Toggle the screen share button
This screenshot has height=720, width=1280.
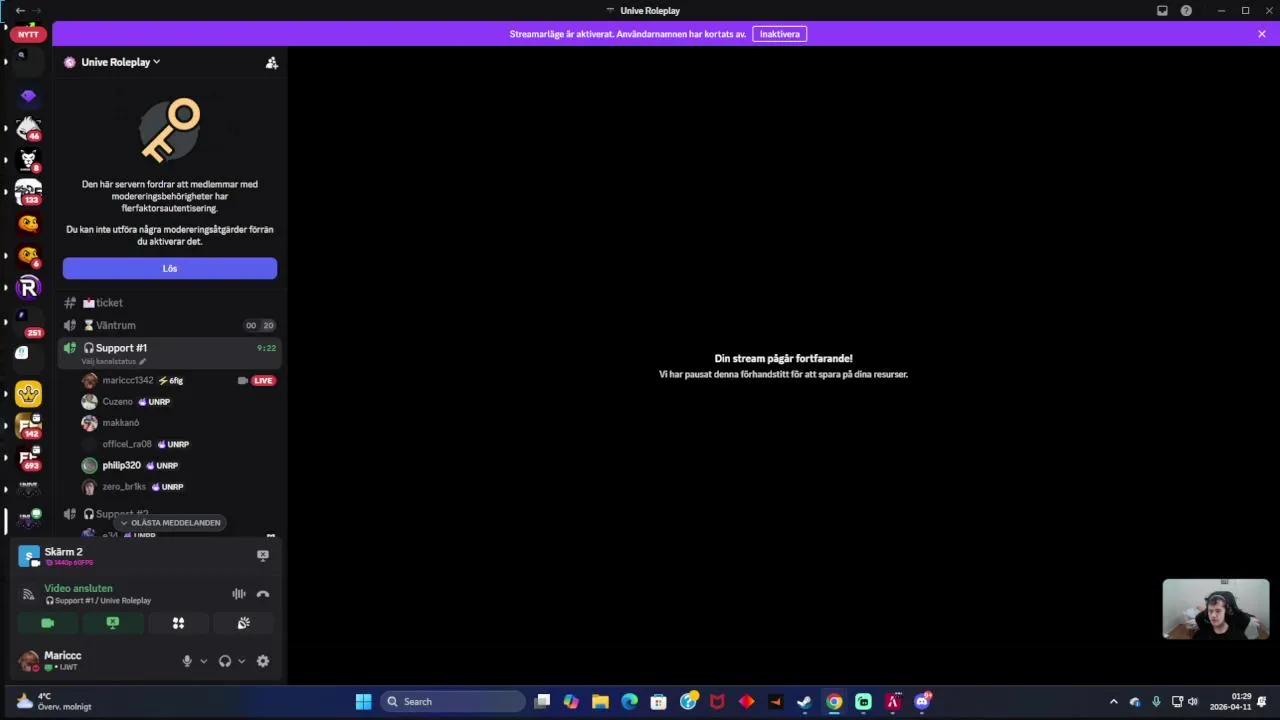point(113,623)
